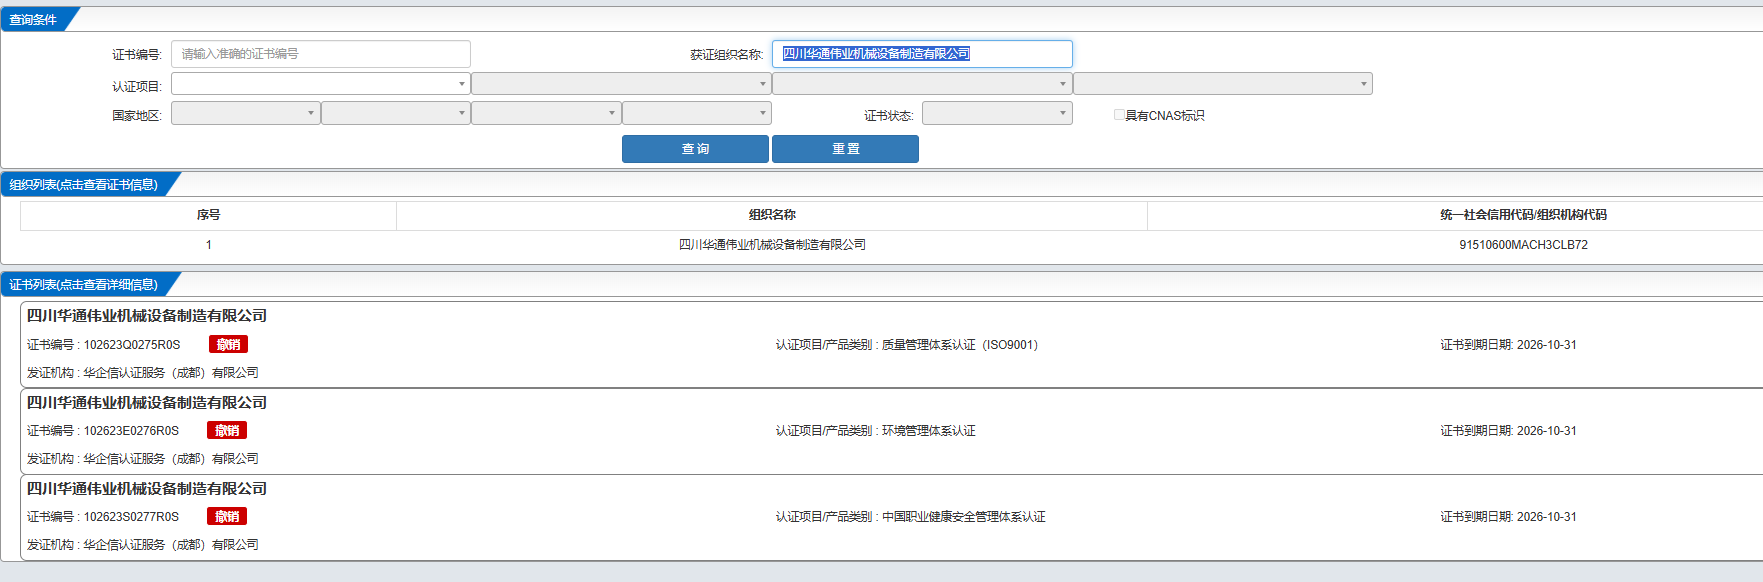Click row number 1 in organization list
The width and height of the screenshot is (1763, 582).
[208, 245]
